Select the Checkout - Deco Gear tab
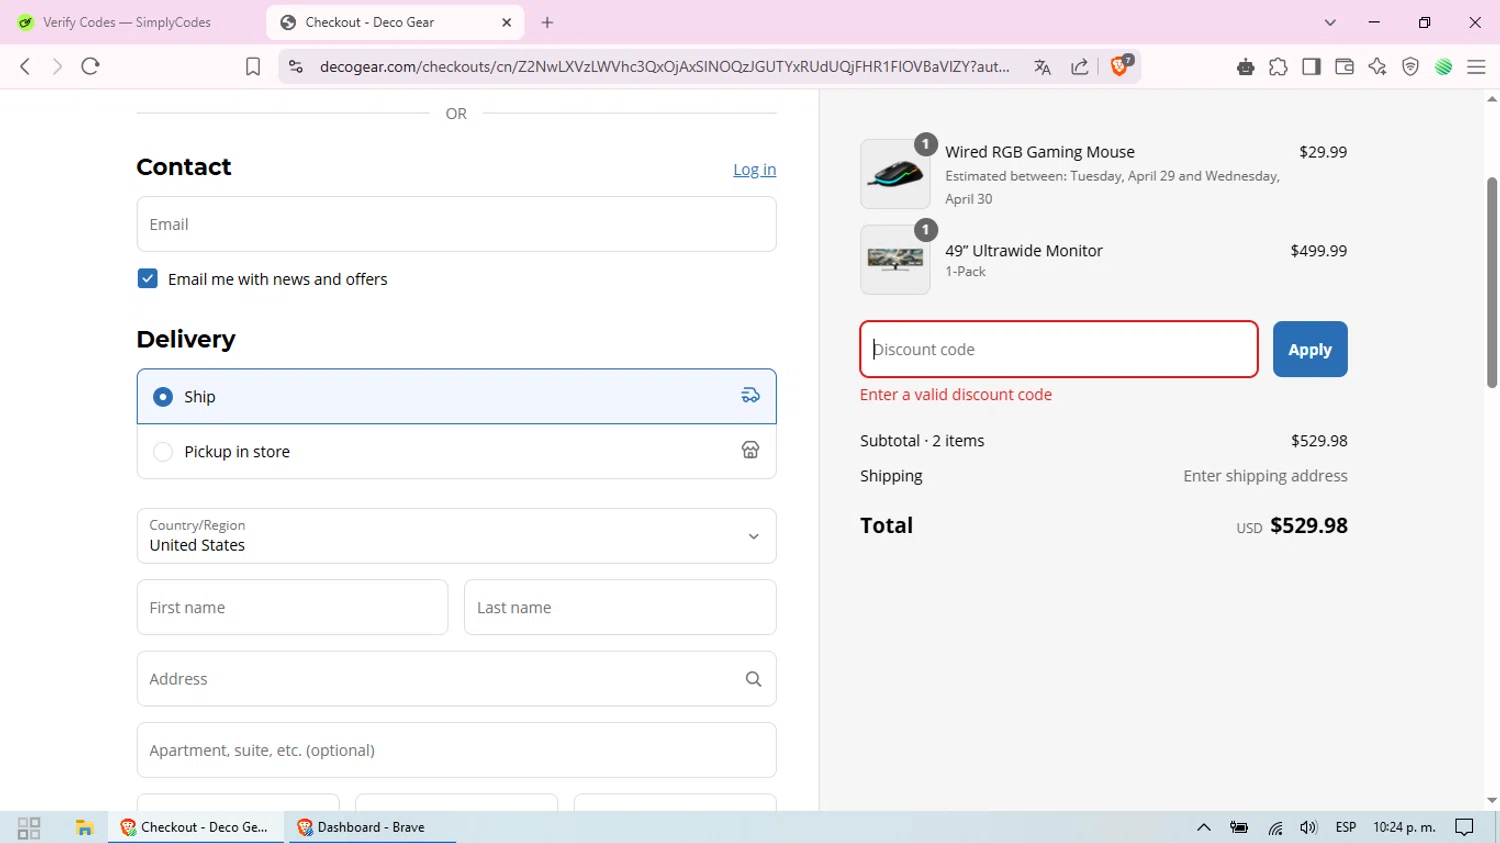 point(395,22)
